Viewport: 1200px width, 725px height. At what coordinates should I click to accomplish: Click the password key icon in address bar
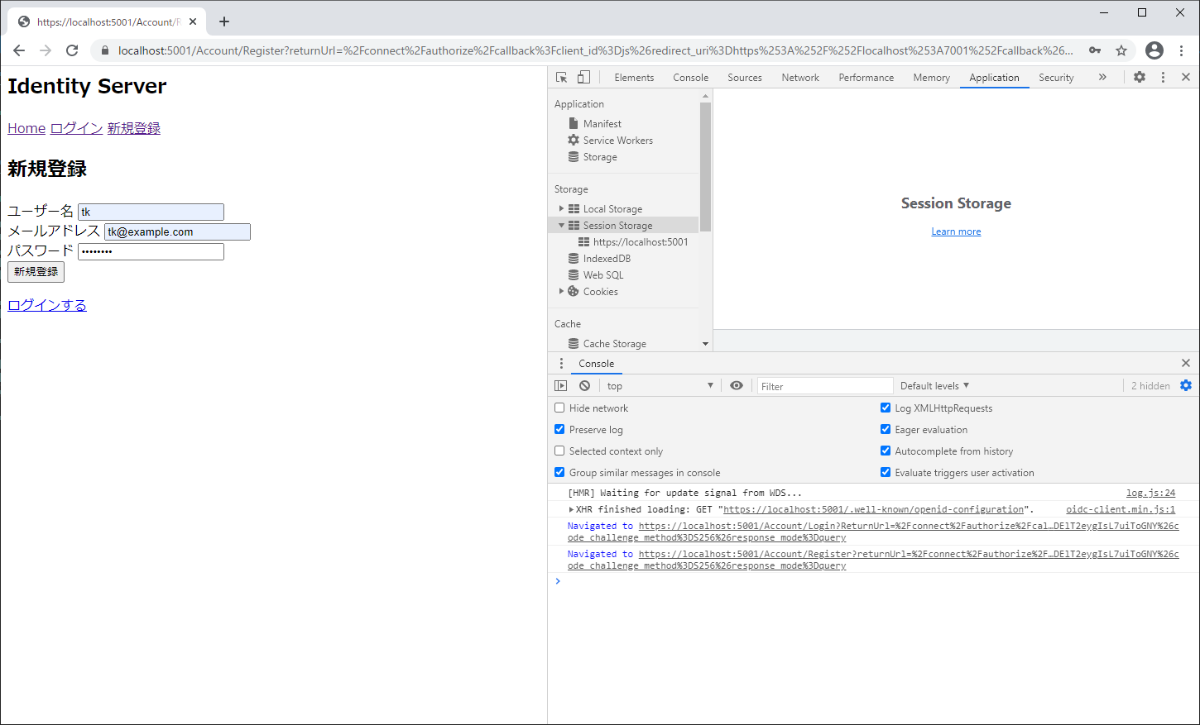1096,50
